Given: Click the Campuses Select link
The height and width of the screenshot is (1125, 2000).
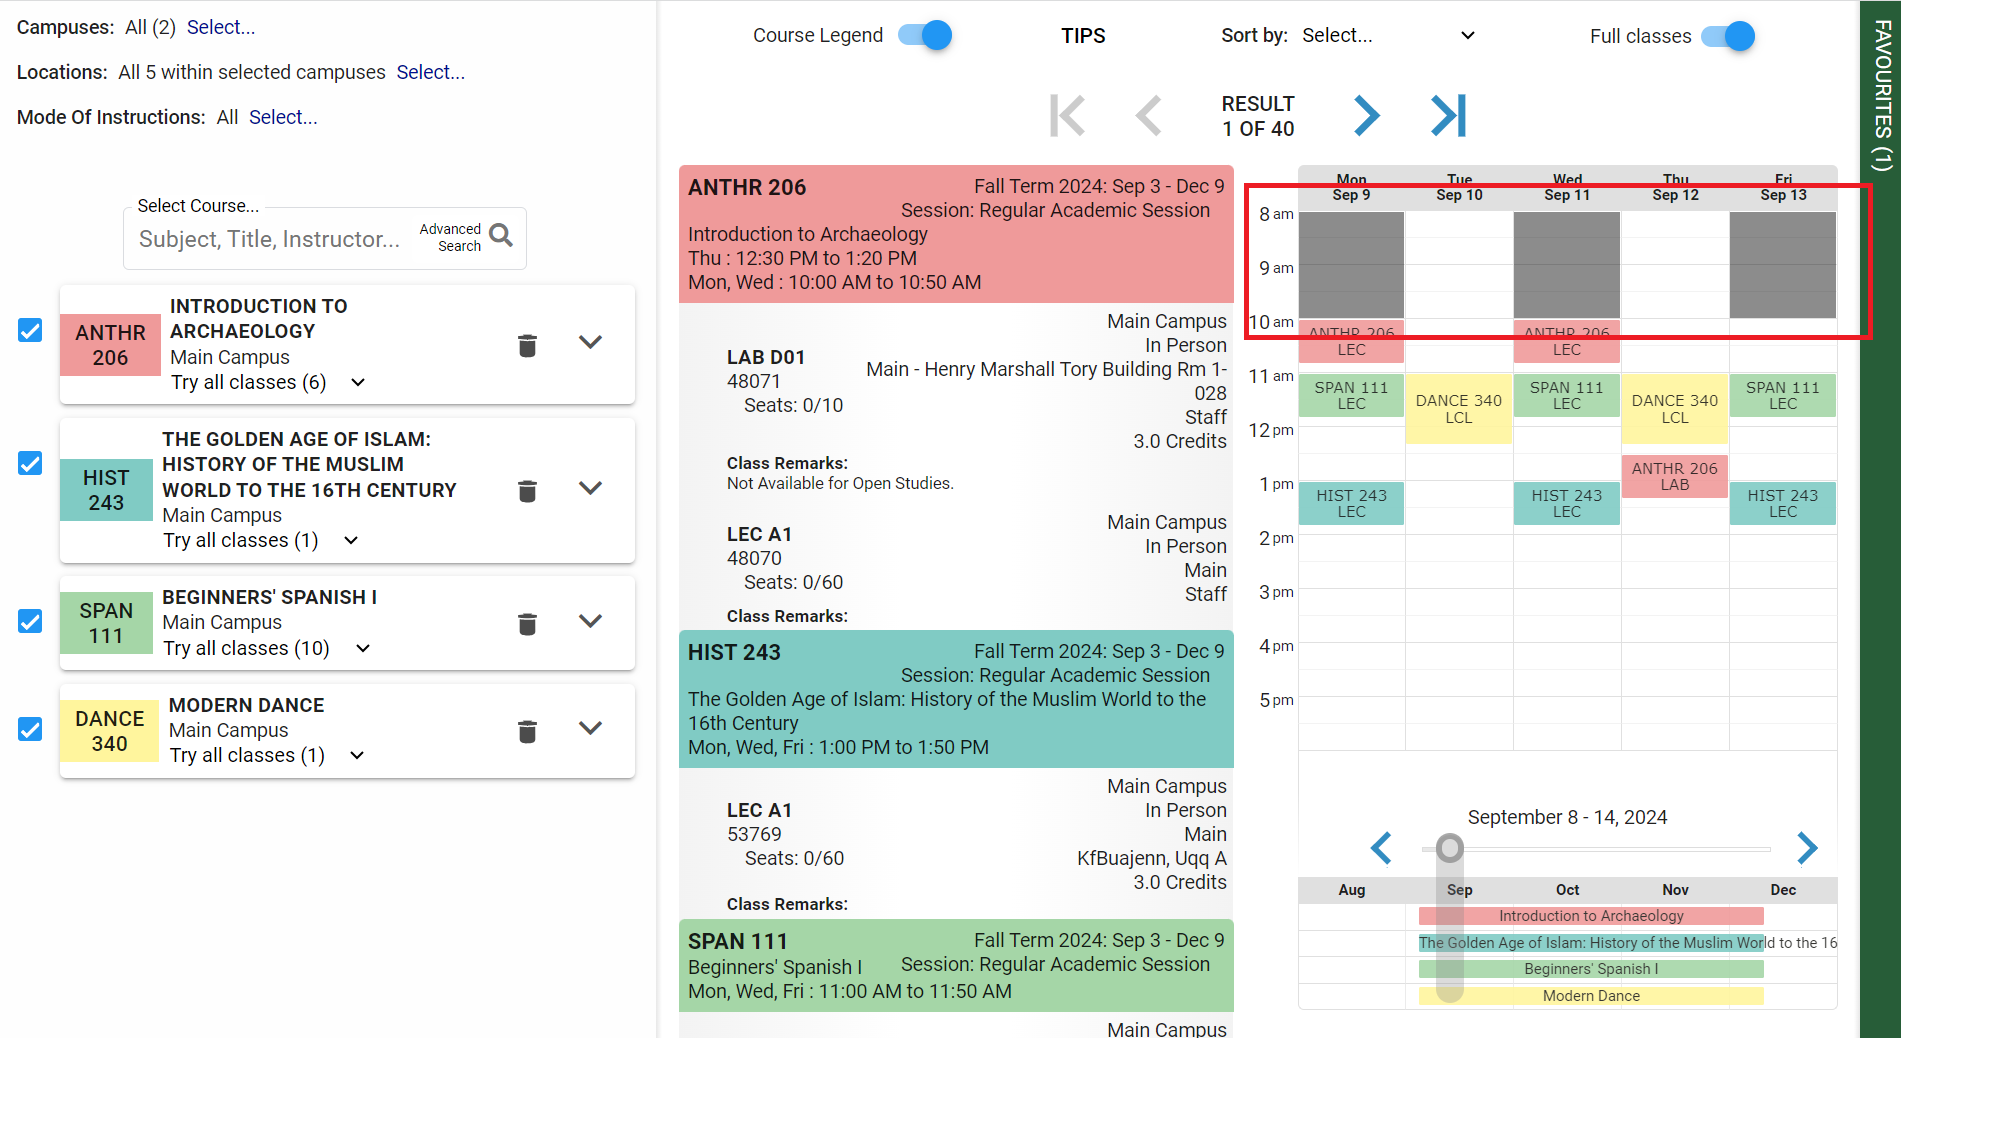Looking at the screenshot, I should [x=221, y=27].
